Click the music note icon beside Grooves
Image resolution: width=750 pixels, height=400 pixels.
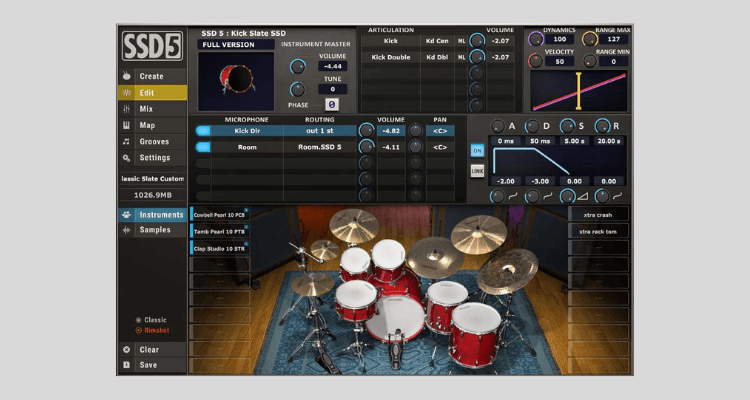coord(126,142)
